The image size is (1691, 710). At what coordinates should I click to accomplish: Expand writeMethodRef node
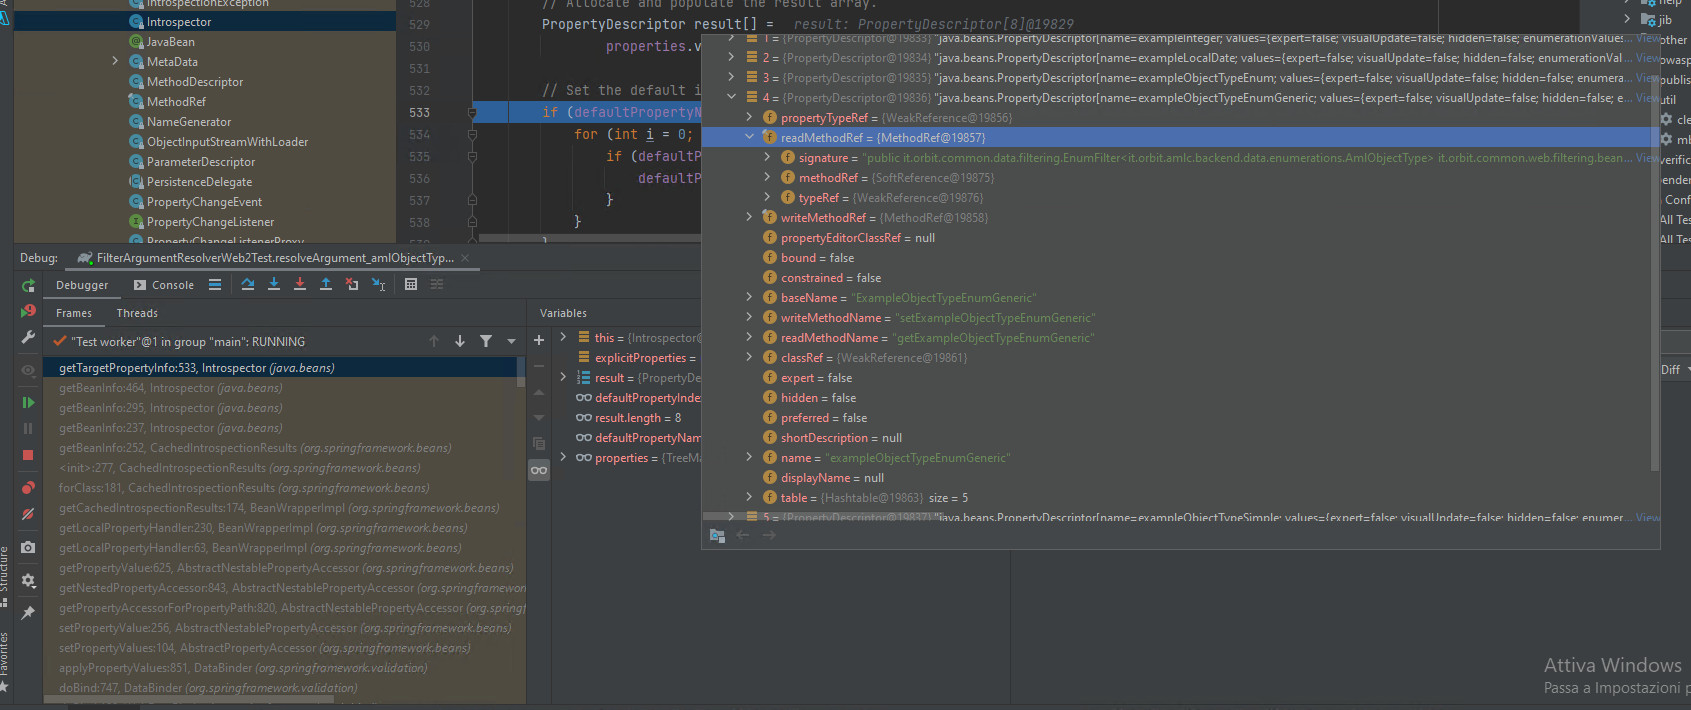(749, 217)
